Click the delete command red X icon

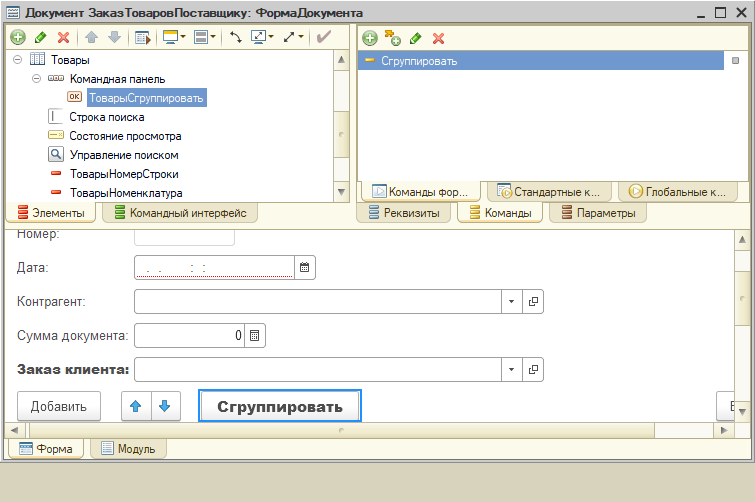tap(438, 37)
